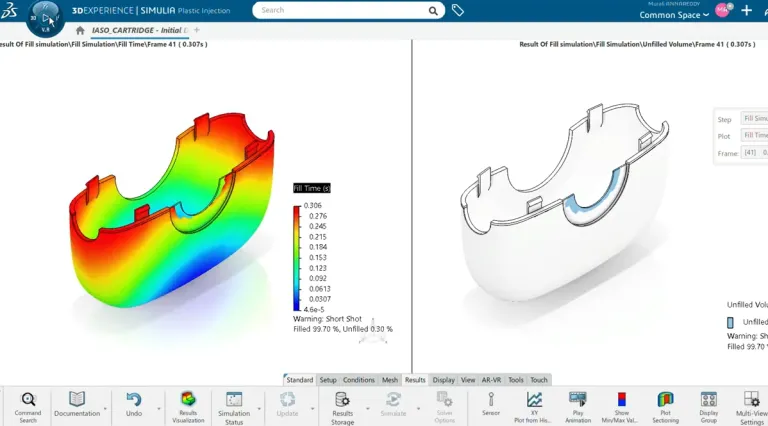Open Results Visualization
The width and height of the screenshot is (768, 426).
click(x=188, y=407)
